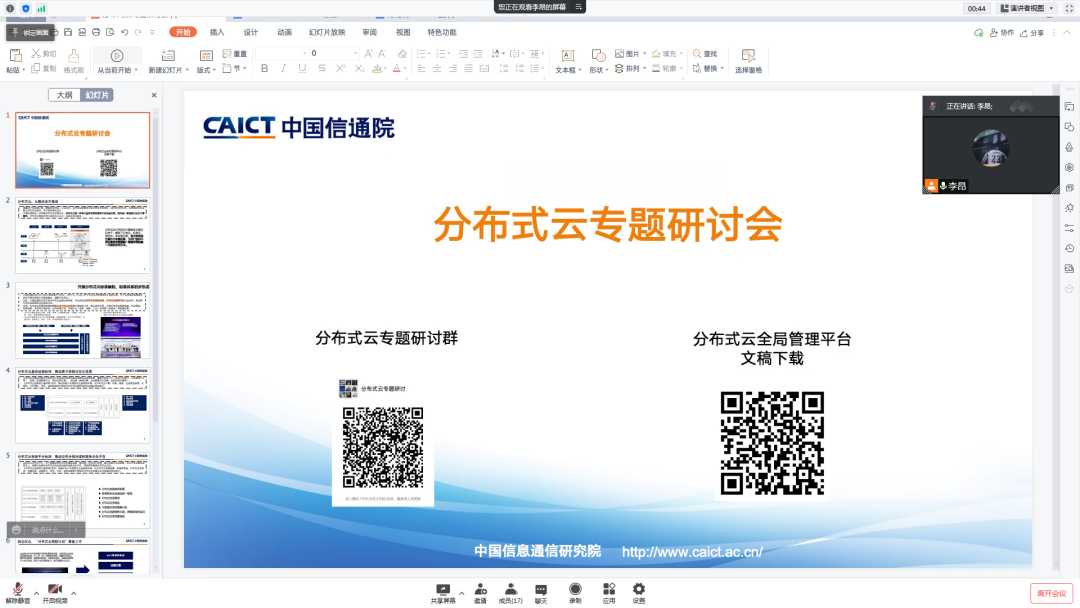Expand audio options arrow beside microphone
The height and width of the screenshot is (608, 1080).
37,593
